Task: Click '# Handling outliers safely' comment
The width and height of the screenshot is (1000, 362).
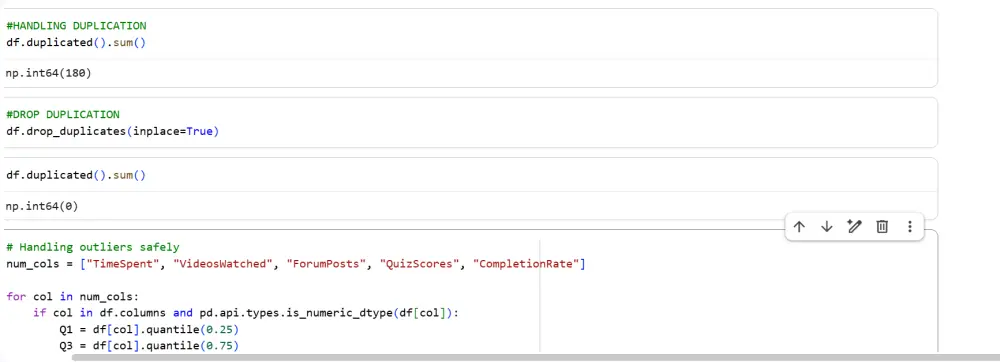Action: 92,247
